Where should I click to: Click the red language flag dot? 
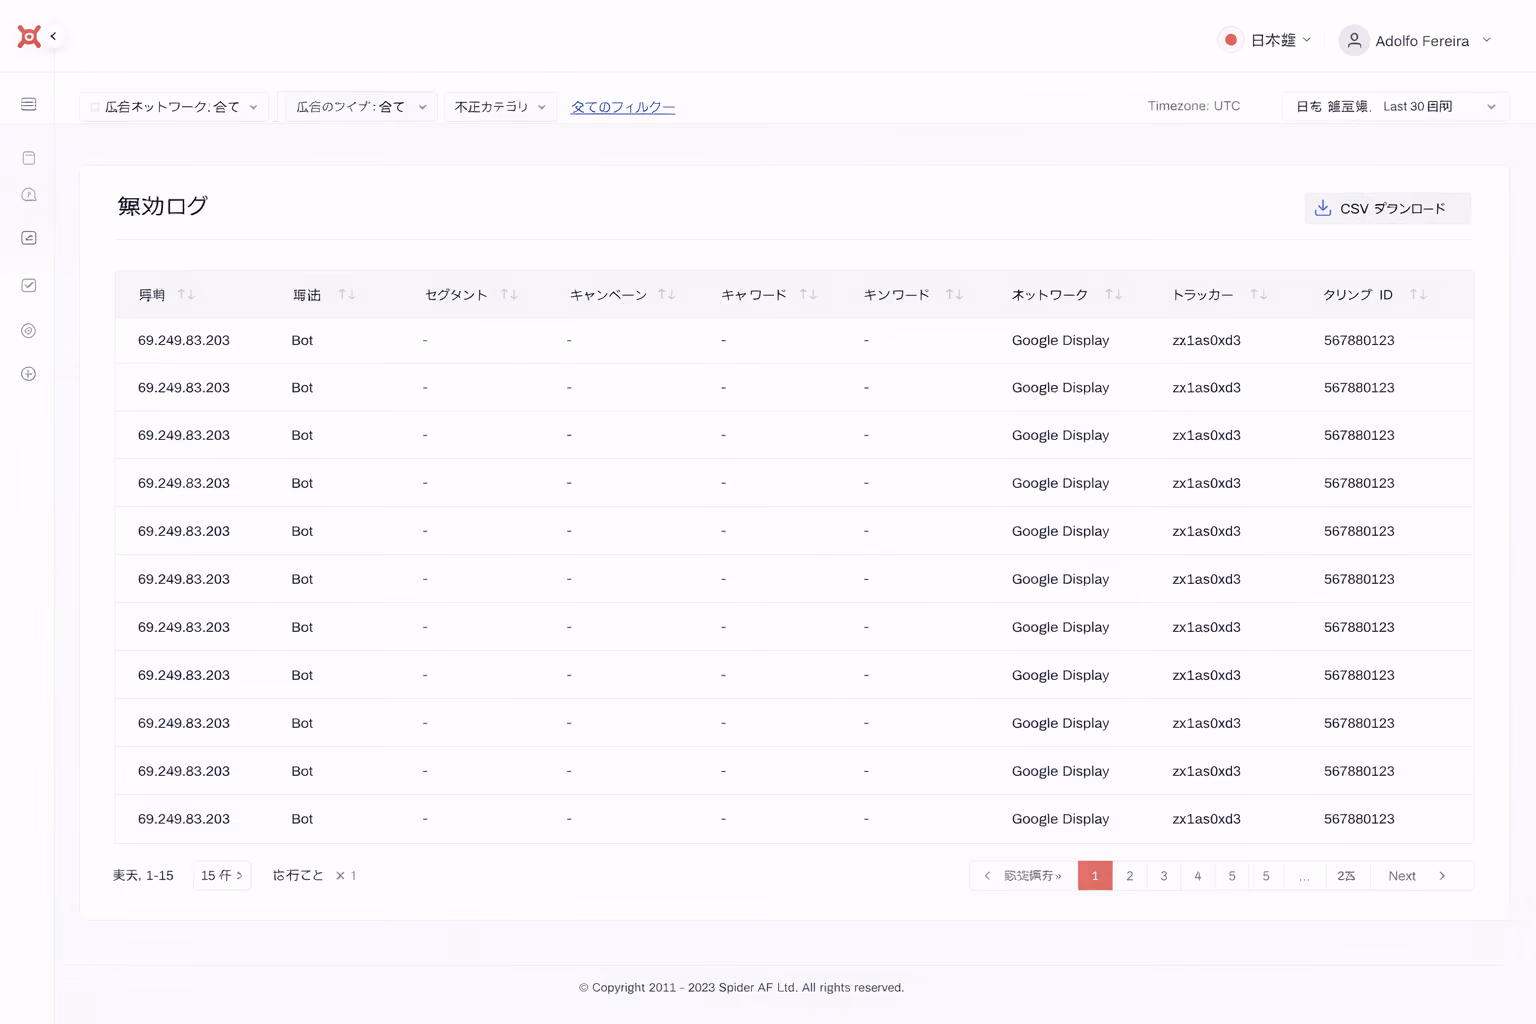[x=1231, y=40]
